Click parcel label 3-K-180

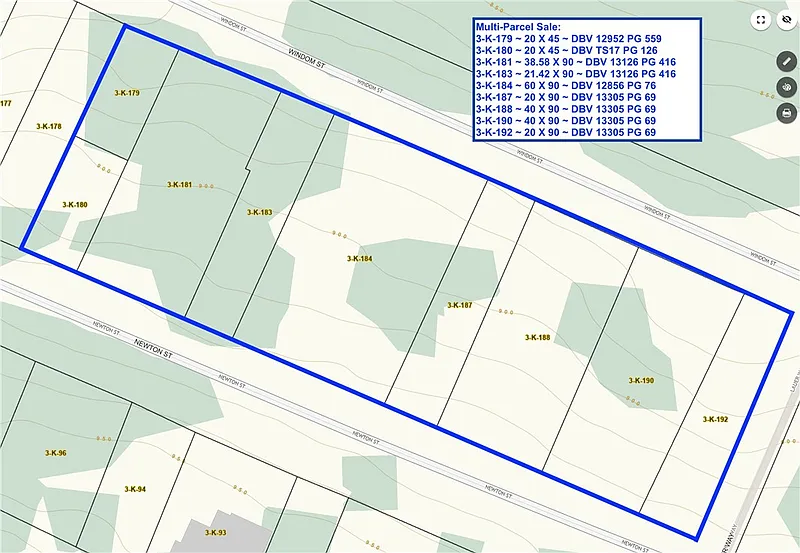pos(75,204)
